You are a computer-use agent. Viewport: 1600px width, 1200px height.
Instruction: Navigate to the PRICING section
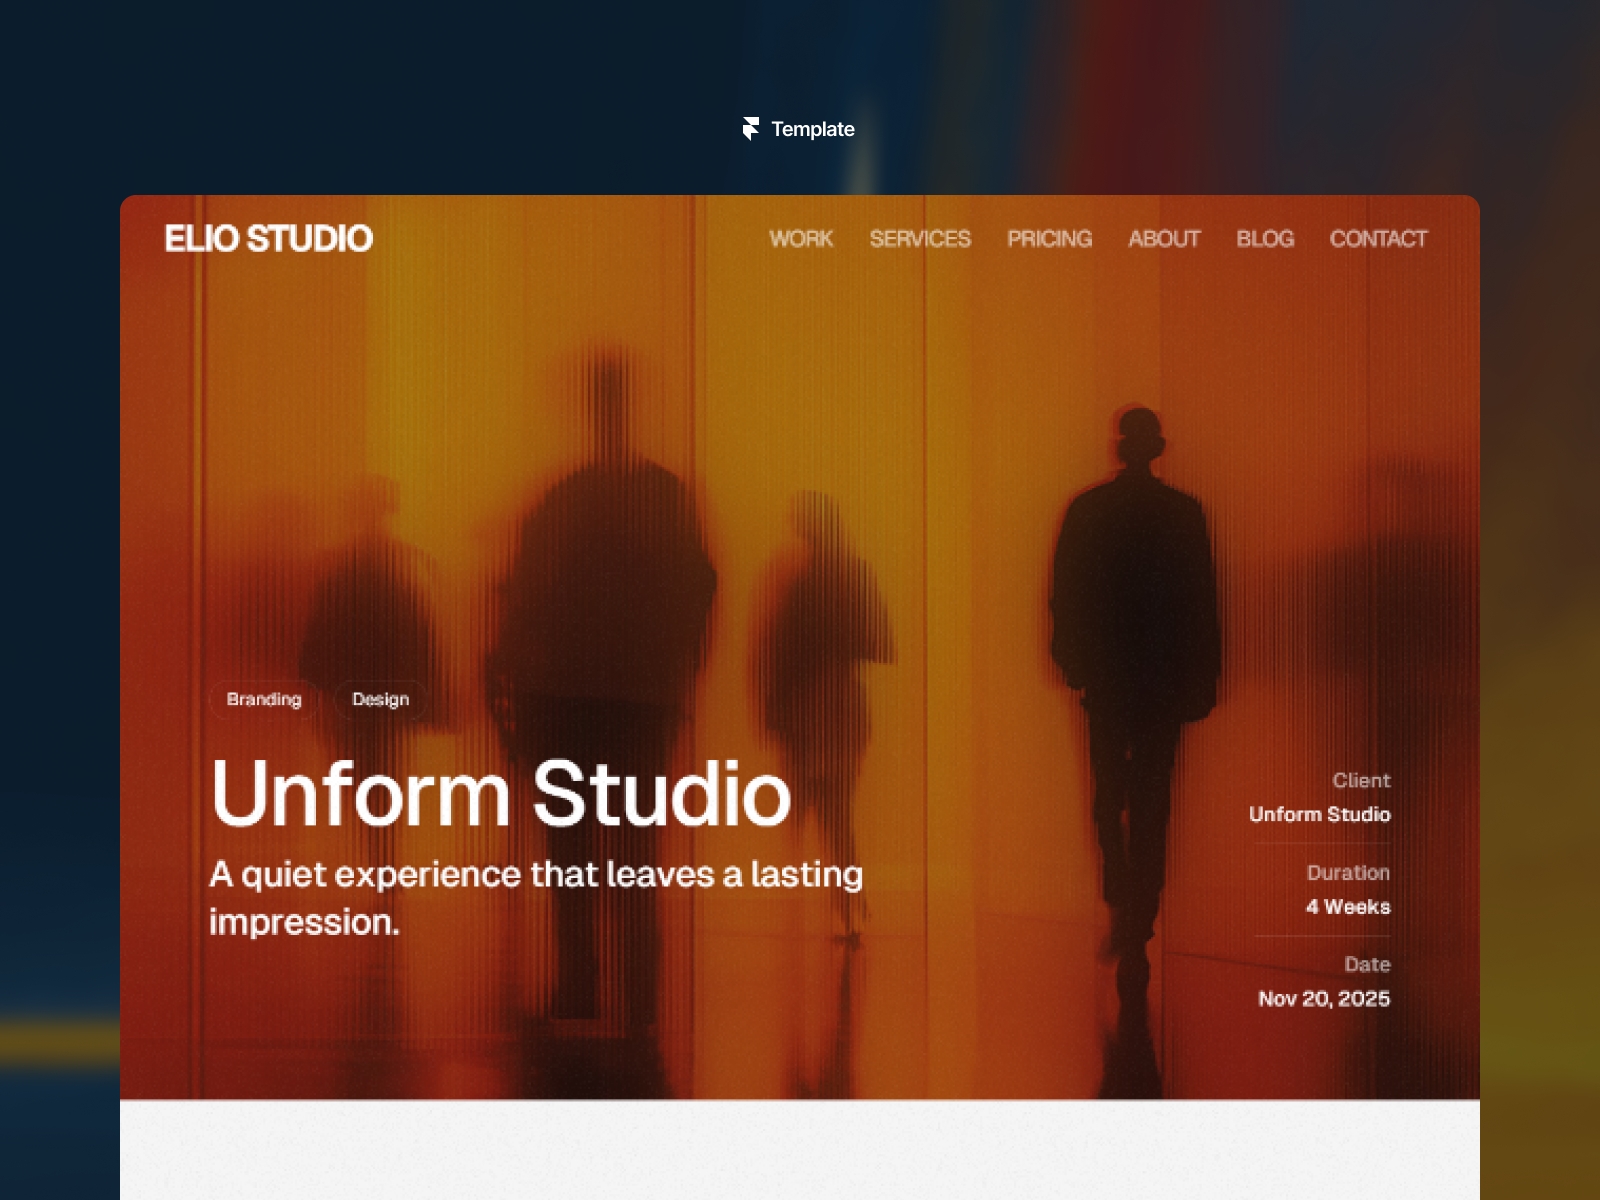[x=1050, y=239]
